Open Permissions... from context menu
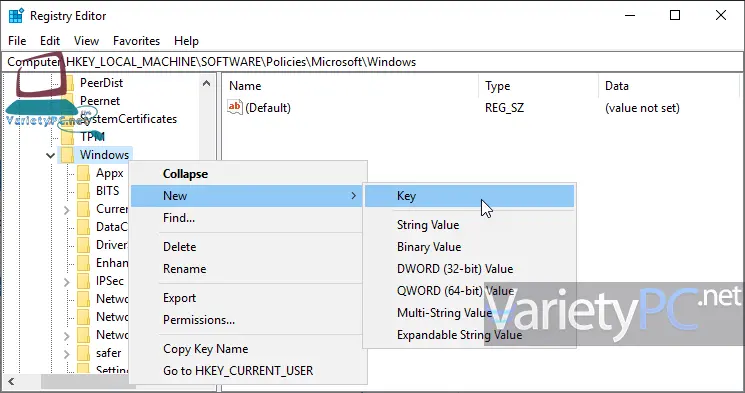745x393 pixels. click(199, 320)
